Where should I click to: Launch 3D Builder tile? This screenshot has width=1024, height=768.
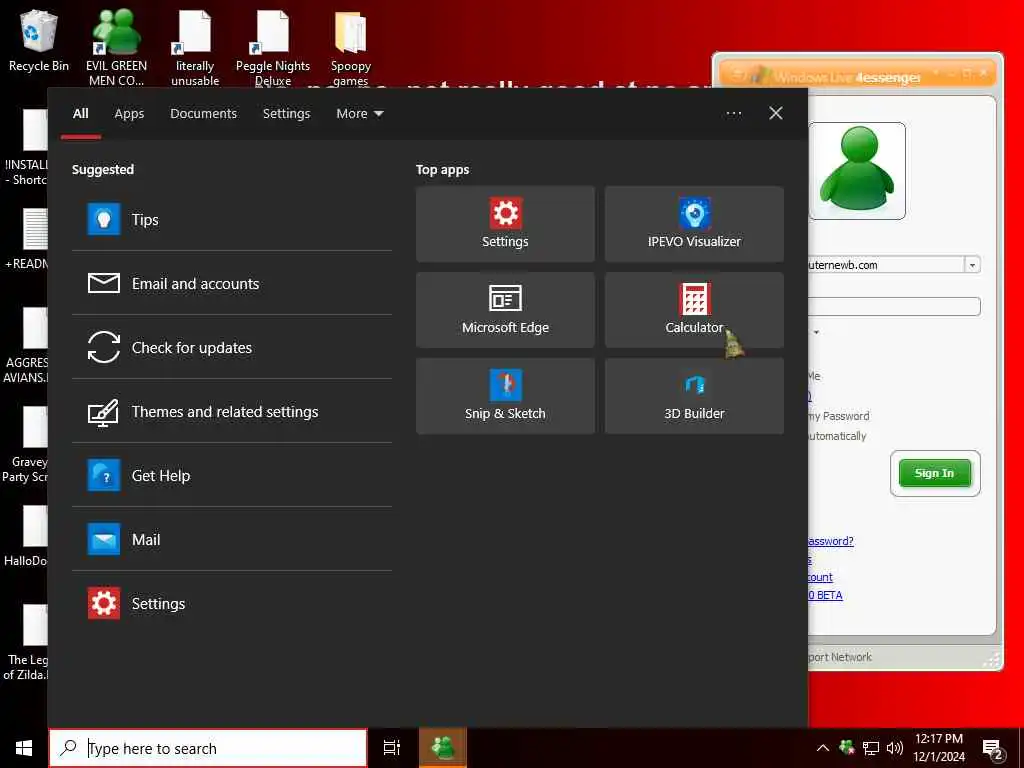694,396
